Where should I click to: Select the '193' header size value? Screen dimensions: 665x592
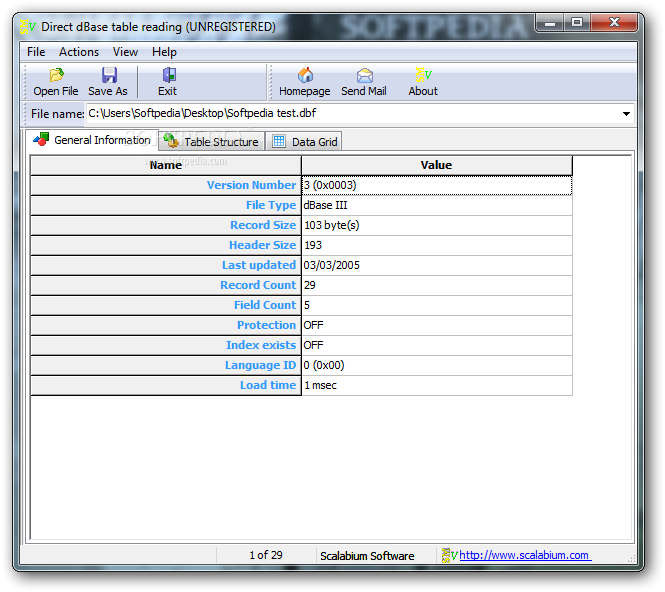[437, 245]
